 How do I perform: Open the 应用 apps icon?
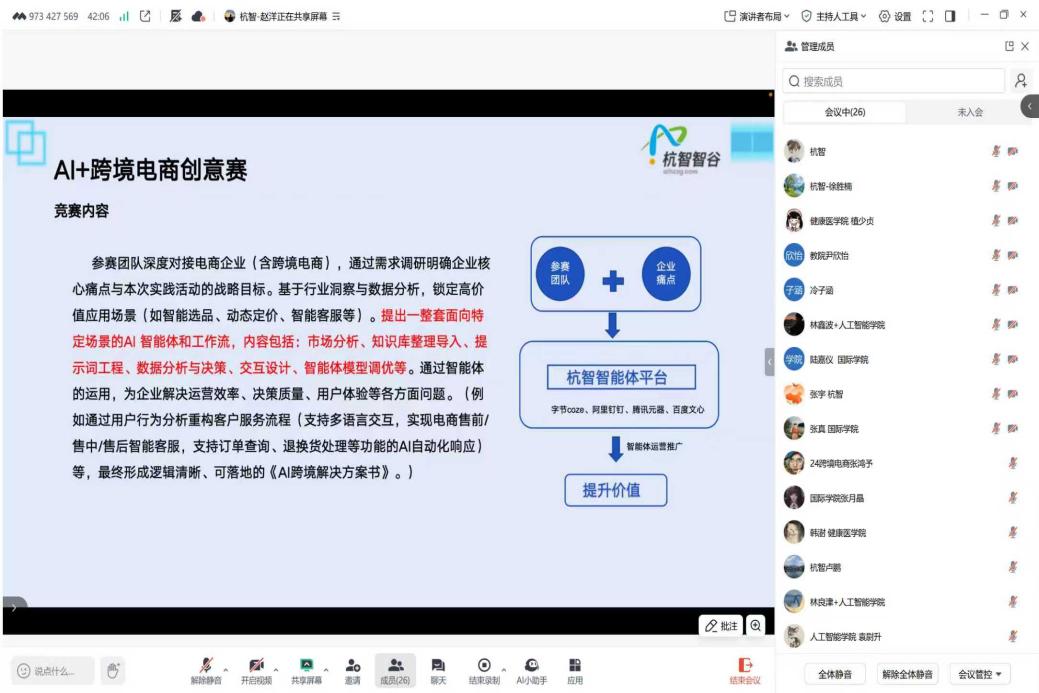click(x=575, y=666)
